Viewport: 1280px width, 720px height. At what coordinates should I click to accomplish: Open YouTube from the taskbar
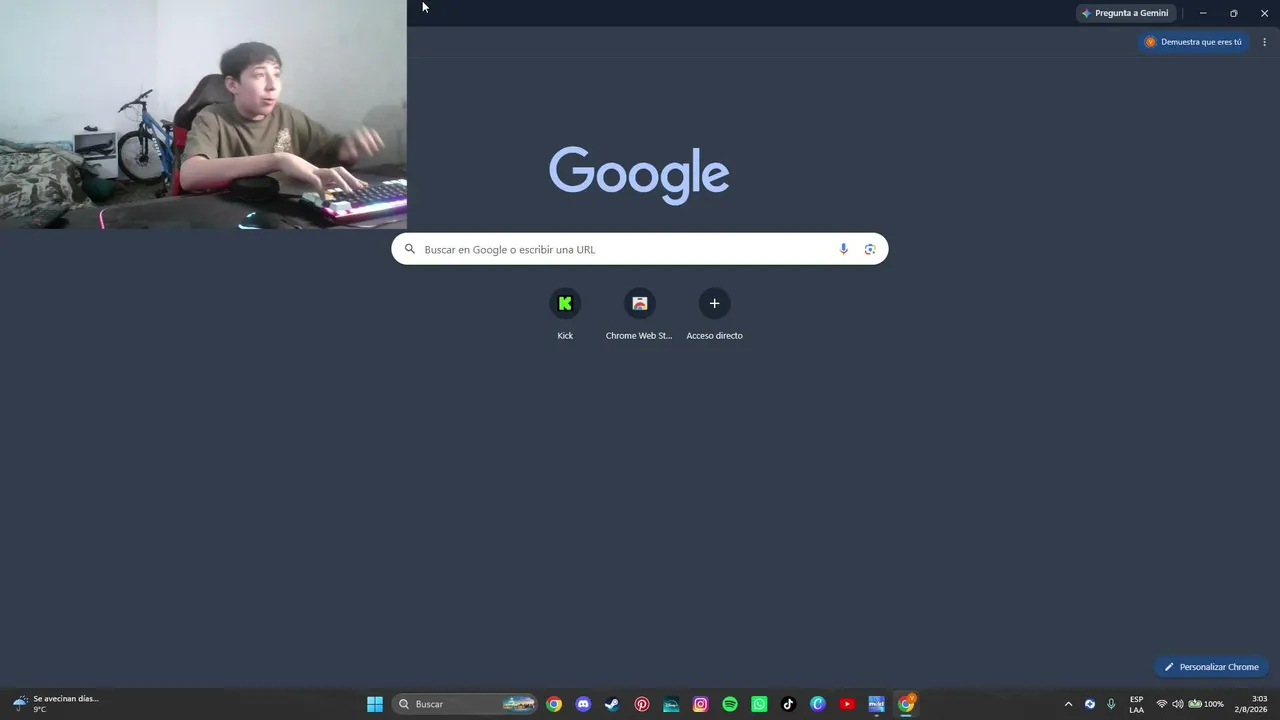tap(847, 704)
